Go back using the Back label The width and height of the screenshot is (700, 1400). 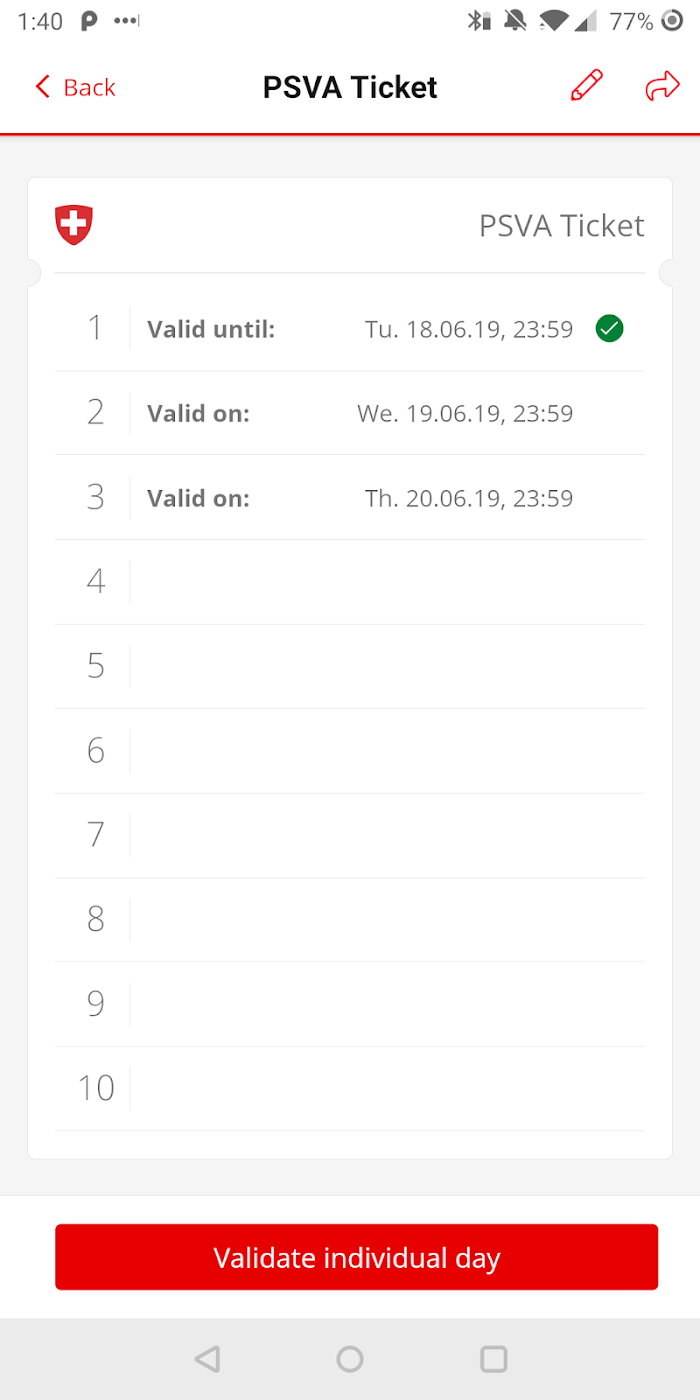(89, 88)
